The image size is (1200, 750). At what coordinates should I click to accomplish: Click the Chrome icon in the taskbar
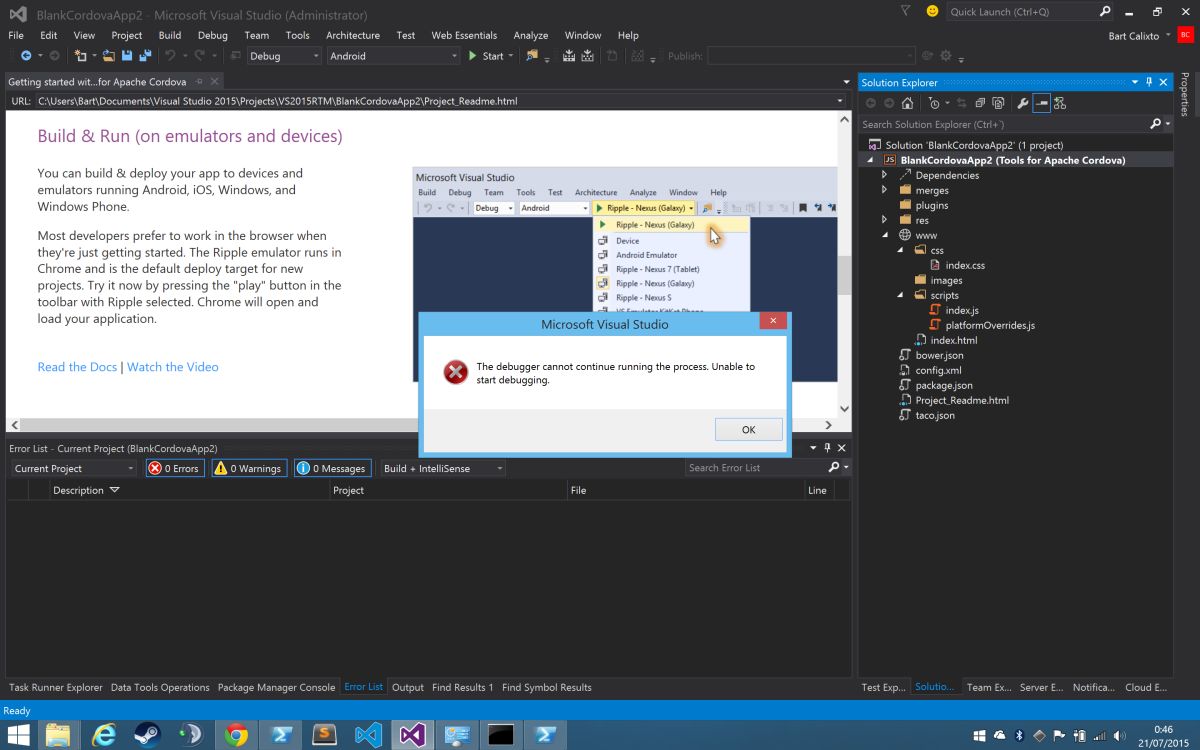pyautogui.click(x=236, y=735)
